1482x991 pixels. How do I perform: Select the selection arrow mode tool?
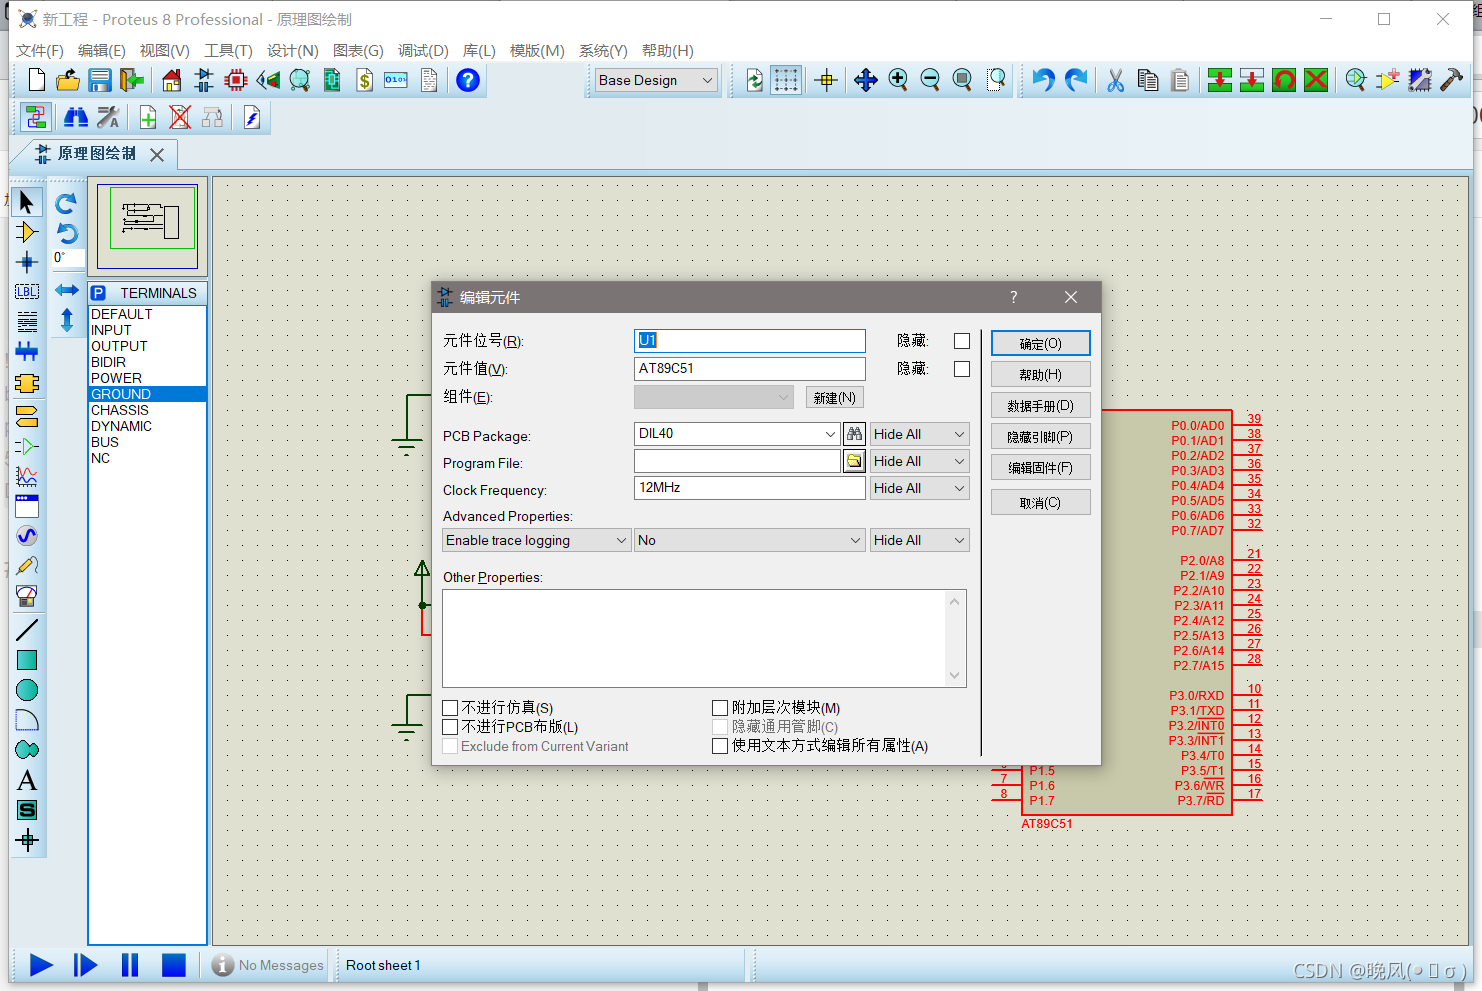point(27,202)
